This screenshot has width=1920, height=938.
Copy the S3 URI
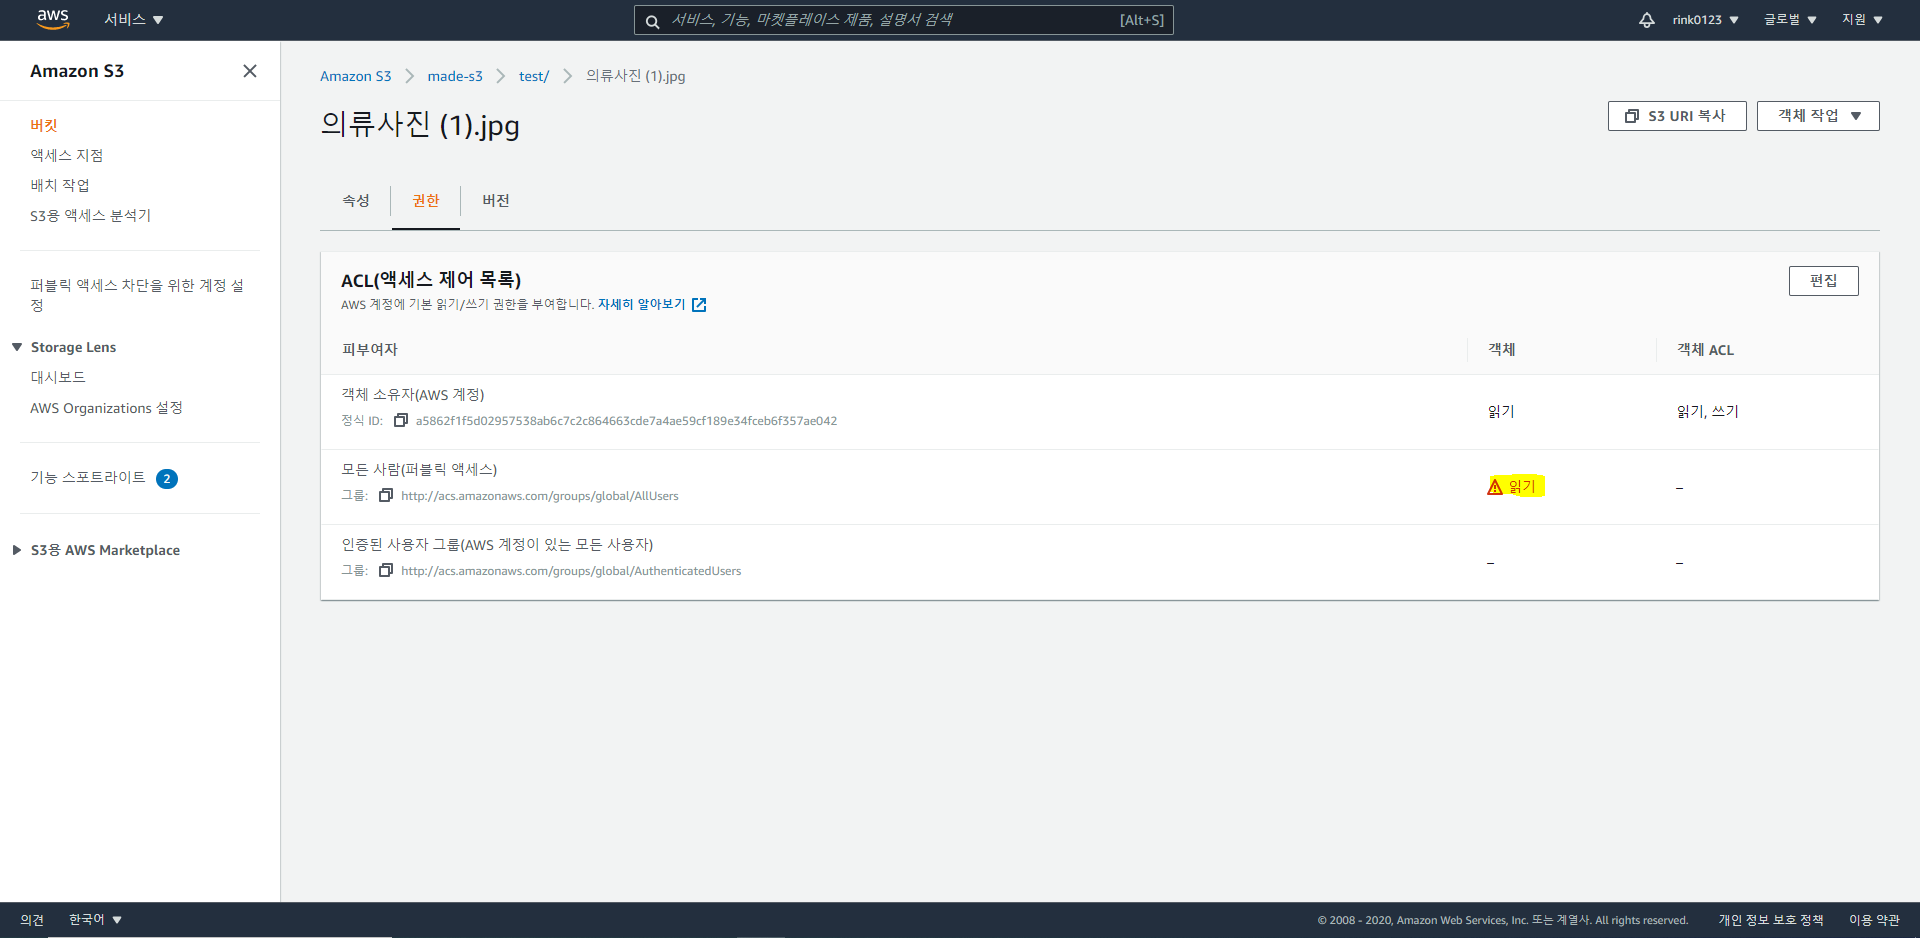point(1677,116)
